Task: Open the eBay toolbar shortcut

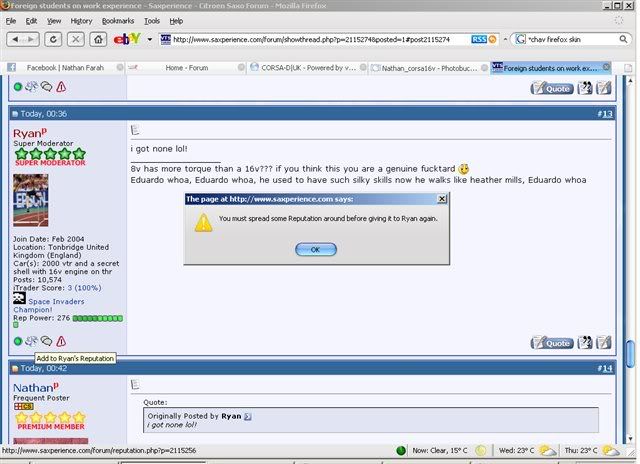Action: pyautogui.click(x=125, y=39)
